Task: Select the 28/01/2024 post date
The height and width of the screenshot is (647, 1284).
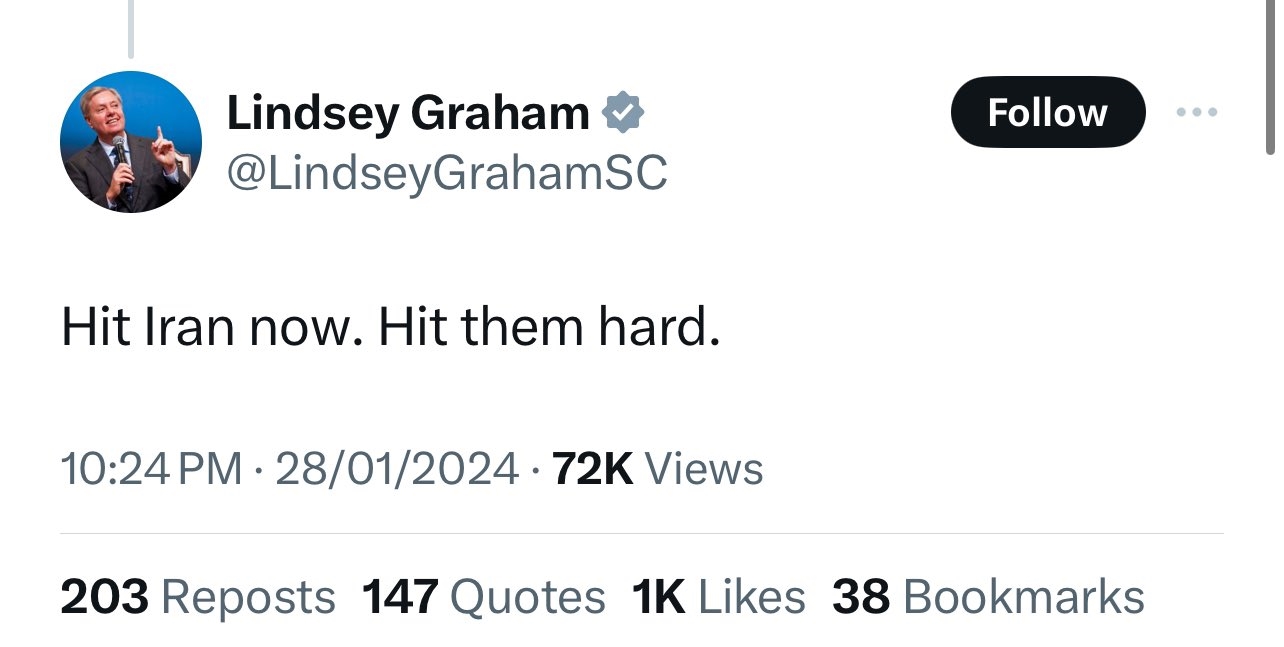Action: pyautogui.click(x=397, y=468)
